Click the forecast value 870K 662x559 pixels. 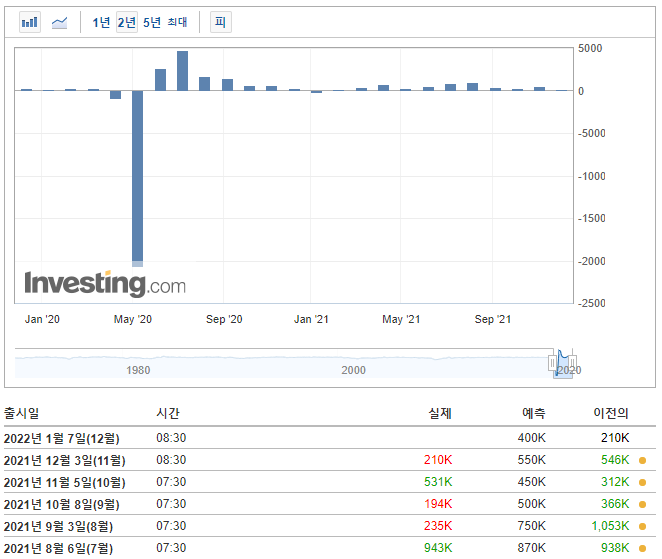[x=532, y=548]
